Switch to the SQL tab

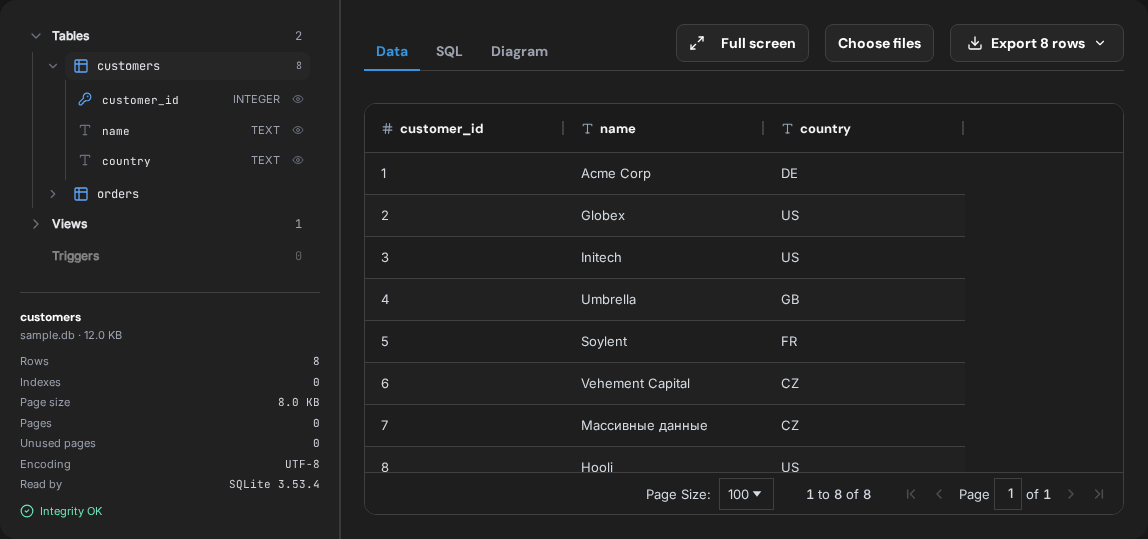(x=449, y=51)
